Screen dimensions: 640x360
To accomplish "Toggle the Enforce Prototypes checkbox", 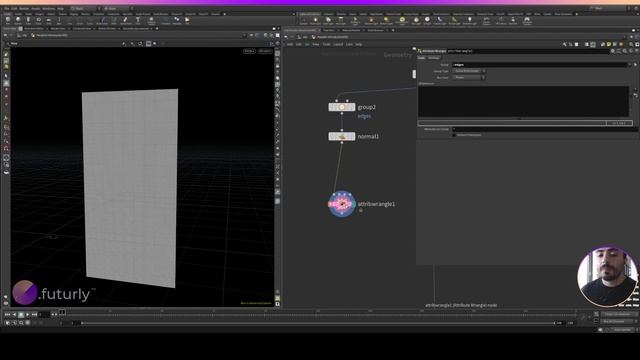I will 454,135.
